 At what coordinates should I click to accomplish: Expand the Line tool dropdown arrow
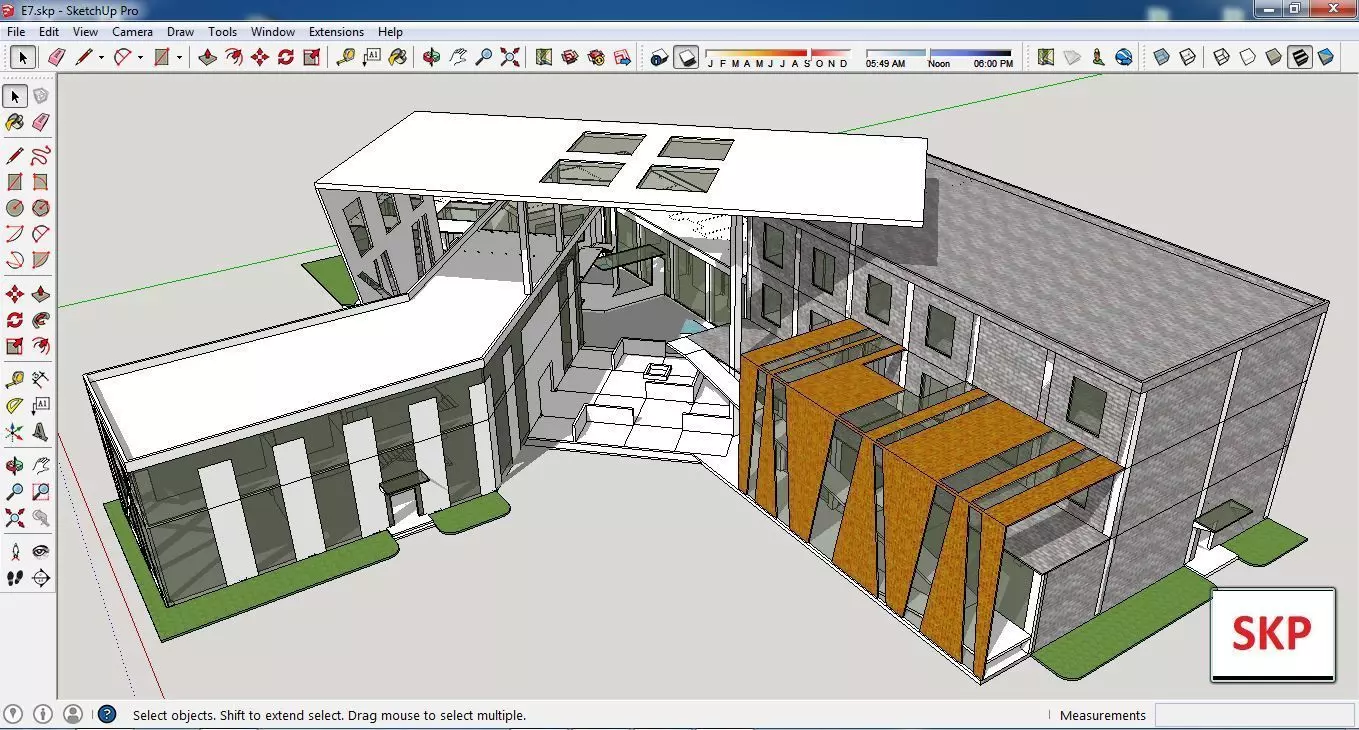click(101, 57)
